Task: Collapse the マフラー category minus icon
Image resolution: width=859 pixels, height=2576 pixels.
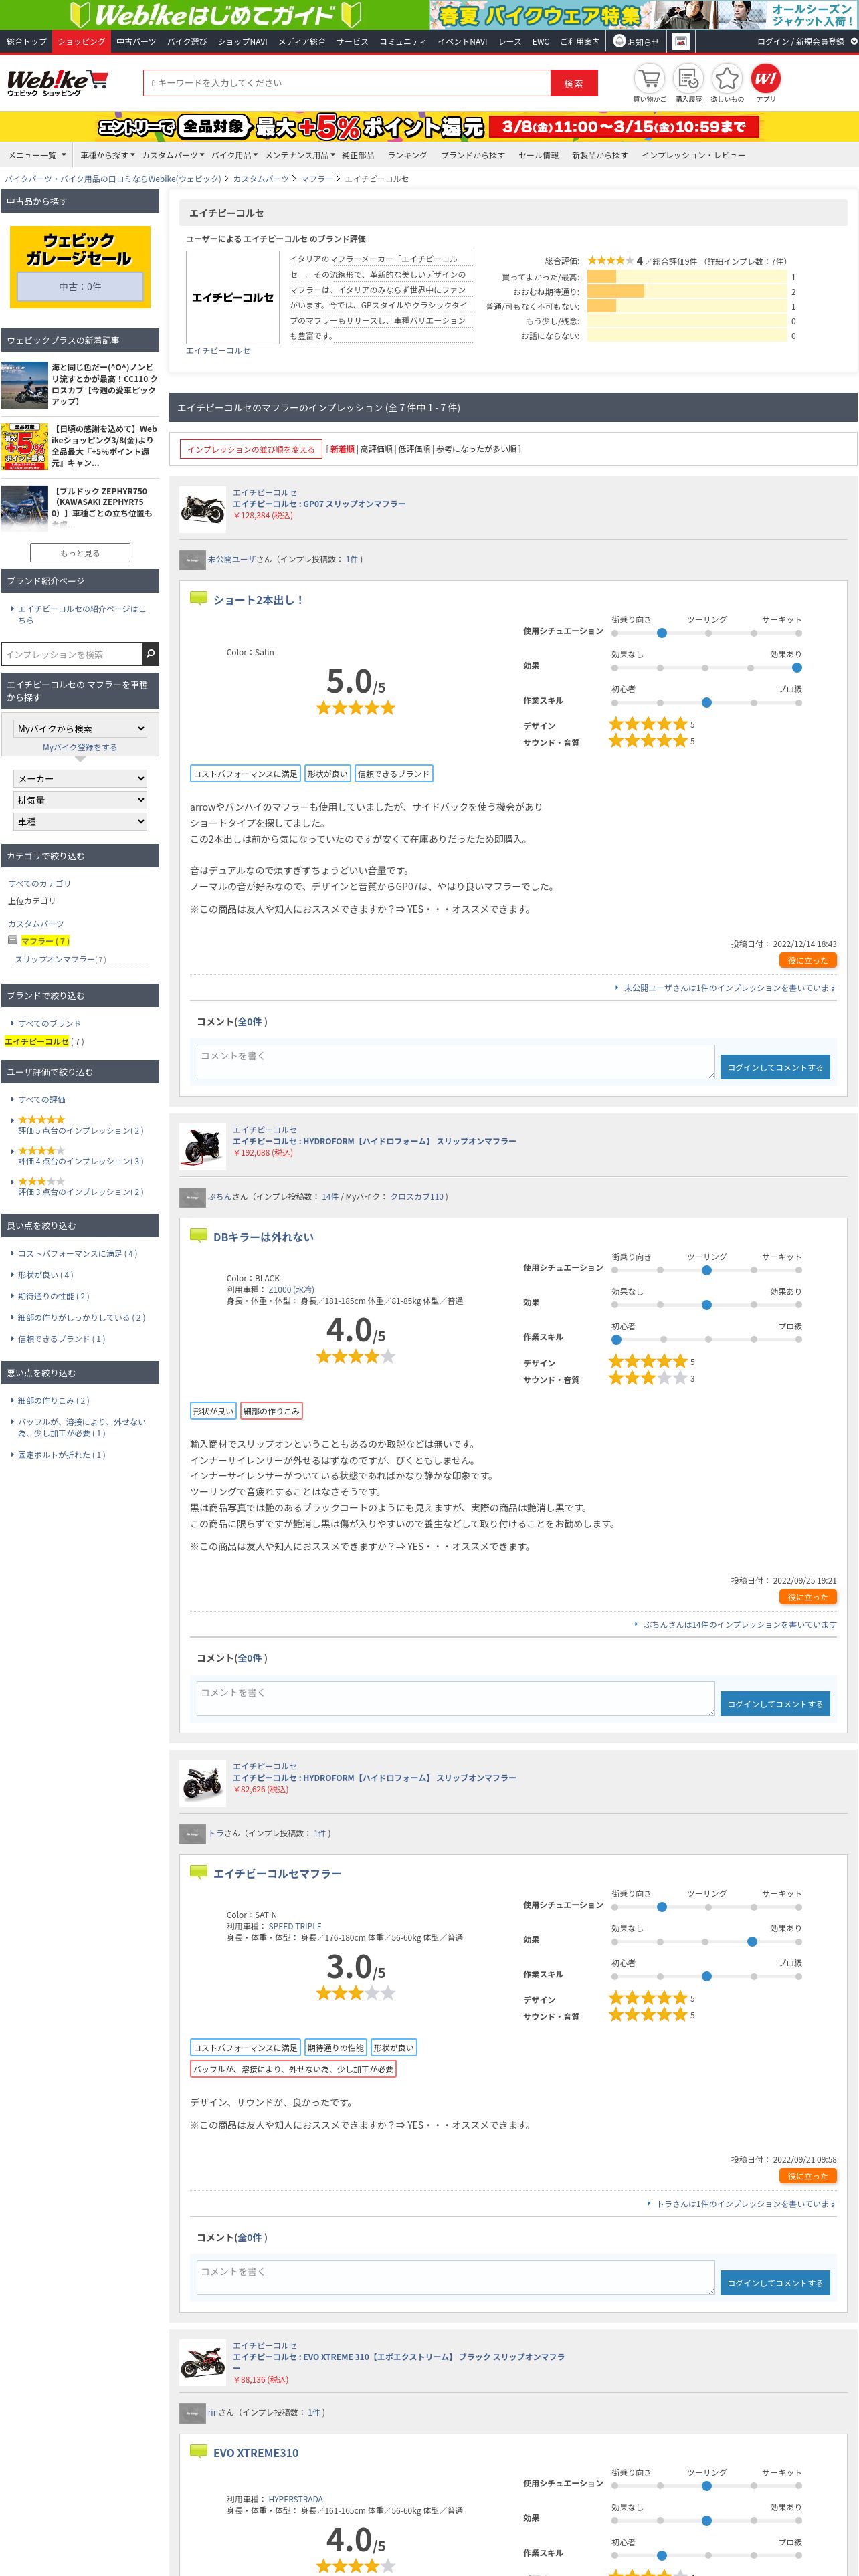Action: [13, 940]
